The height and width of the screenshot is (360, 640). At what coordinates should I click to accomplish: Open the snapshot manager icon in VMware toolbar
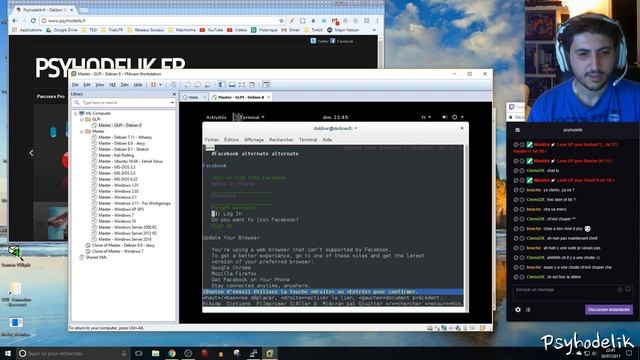(208, 85)
